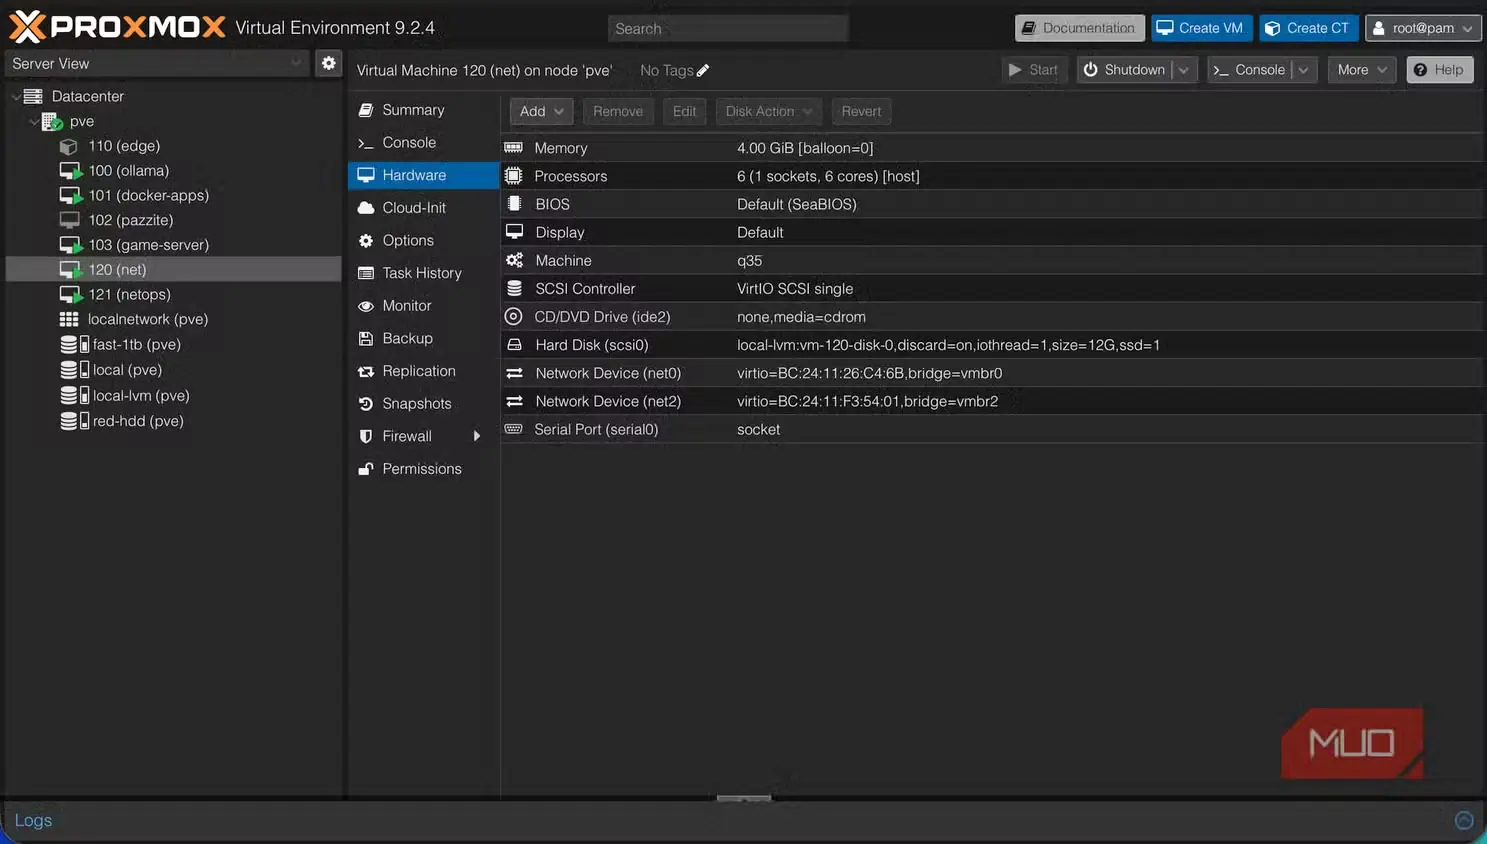Open the Console tab in the side menu
Image resolution: width=1487 pixels, height=844 pixels.
tap(424, 143)
